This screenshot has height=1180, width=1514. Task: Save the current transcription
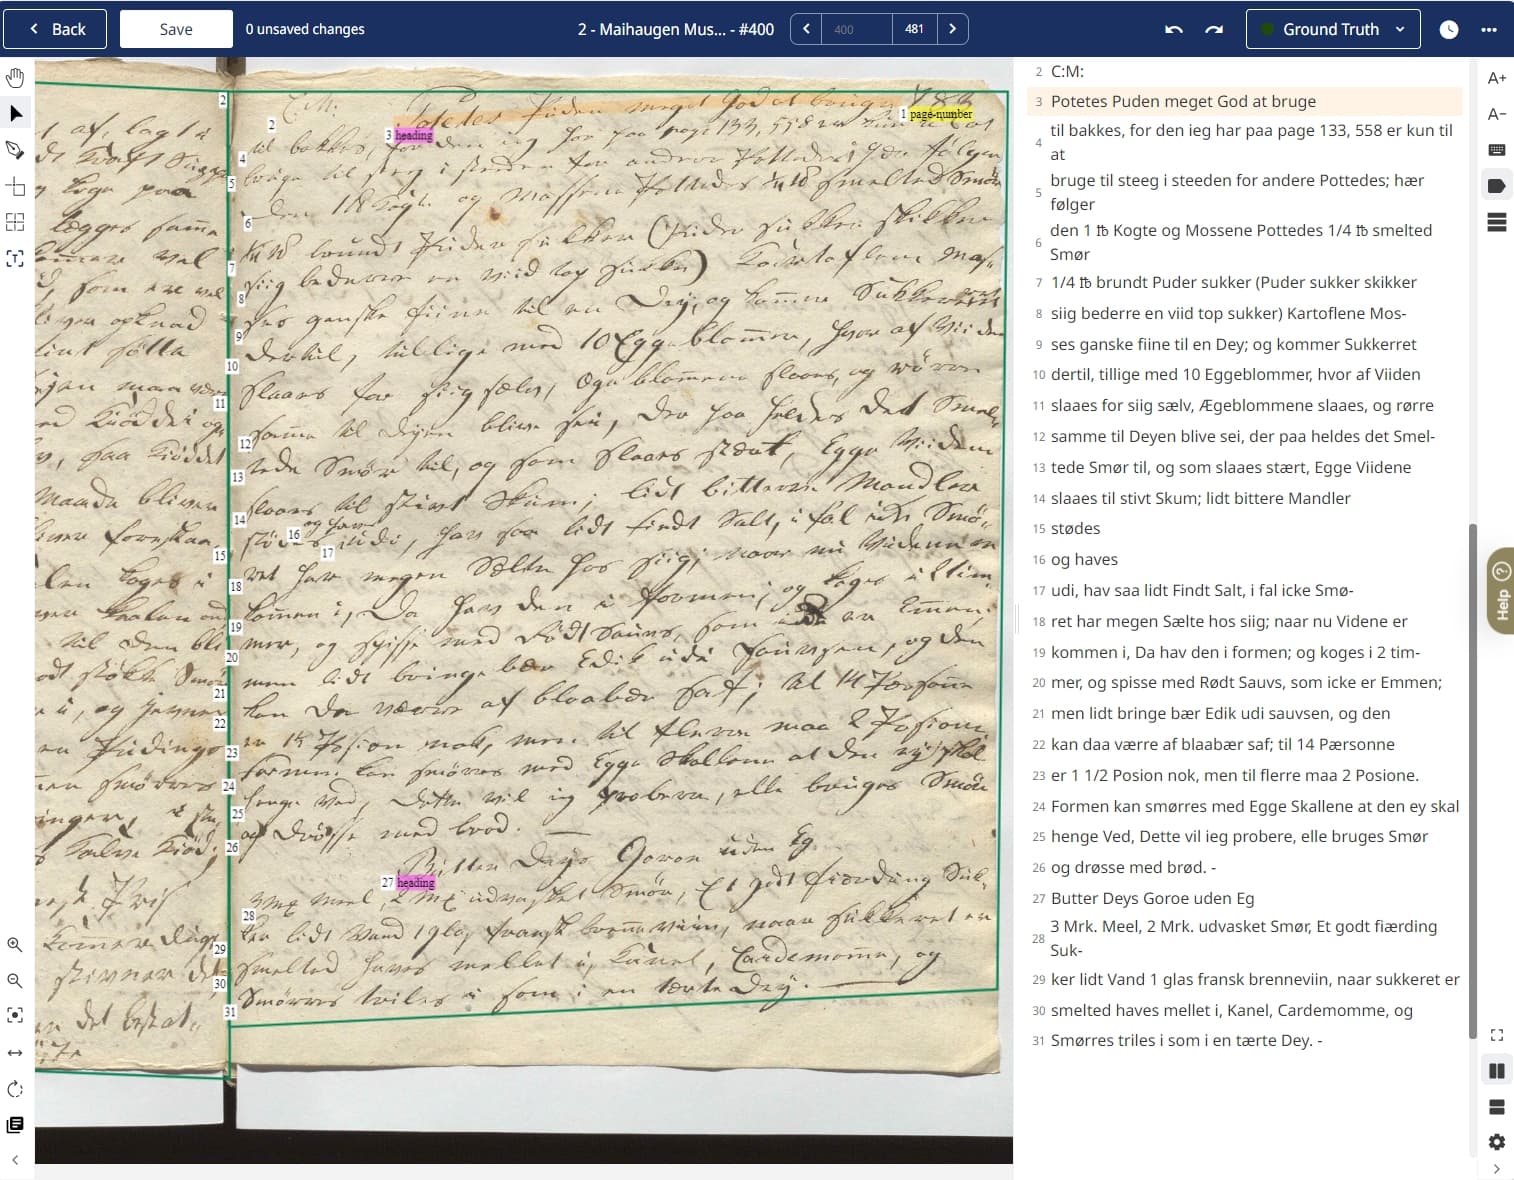coord(176,29)
